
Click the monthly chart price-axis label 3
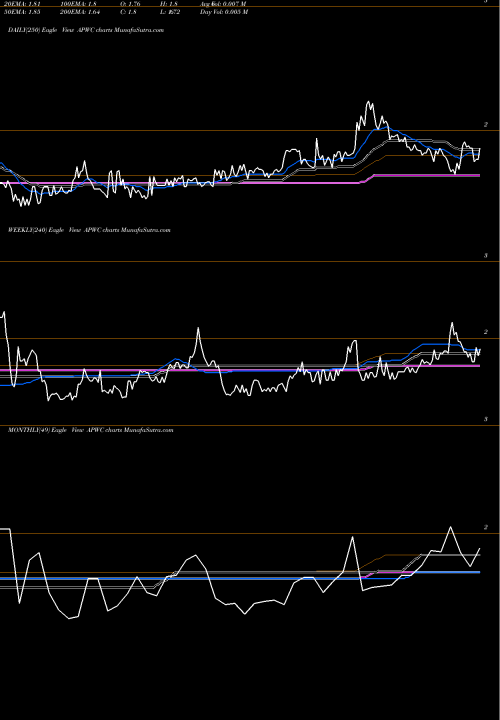(x=485, y=419)
